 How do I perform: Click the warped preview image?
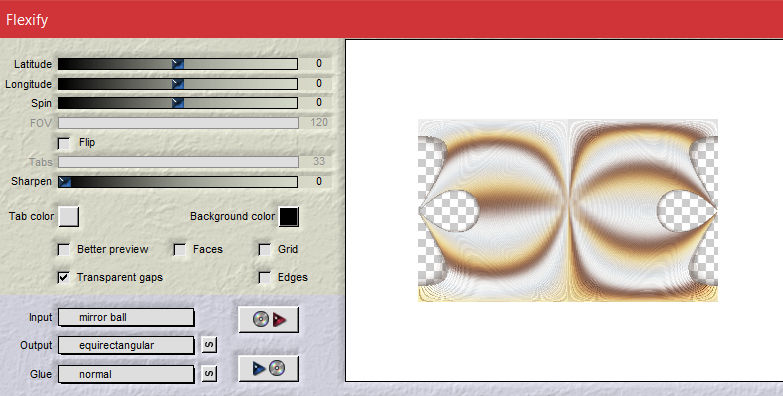point(568,210)
